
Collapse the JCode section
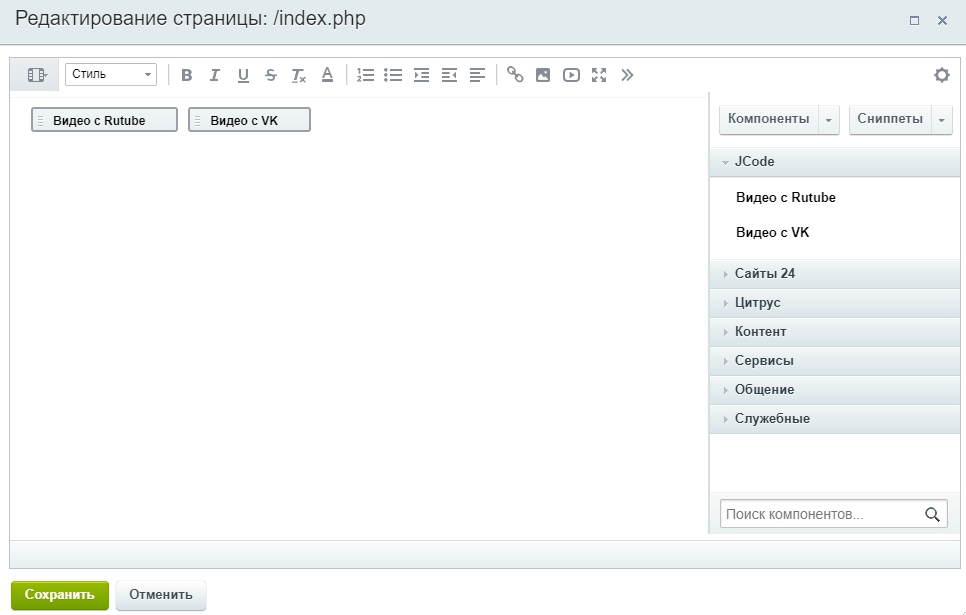coord(754,162)
